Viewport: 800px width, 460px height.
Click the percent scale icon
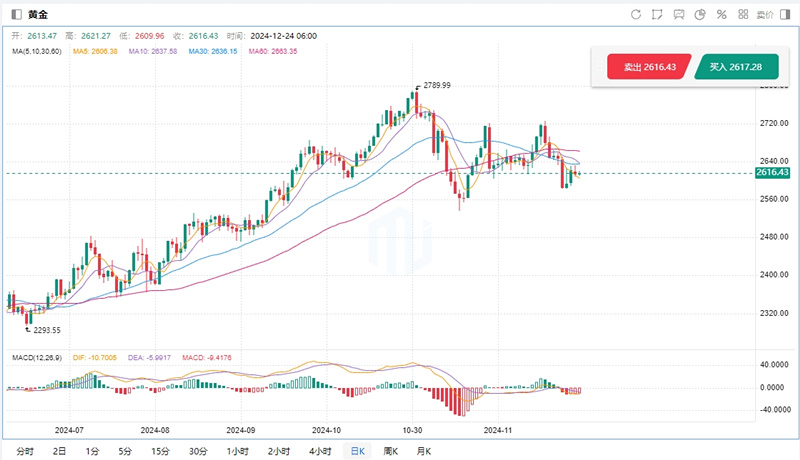pyautogui.click(x=722, y=14)
